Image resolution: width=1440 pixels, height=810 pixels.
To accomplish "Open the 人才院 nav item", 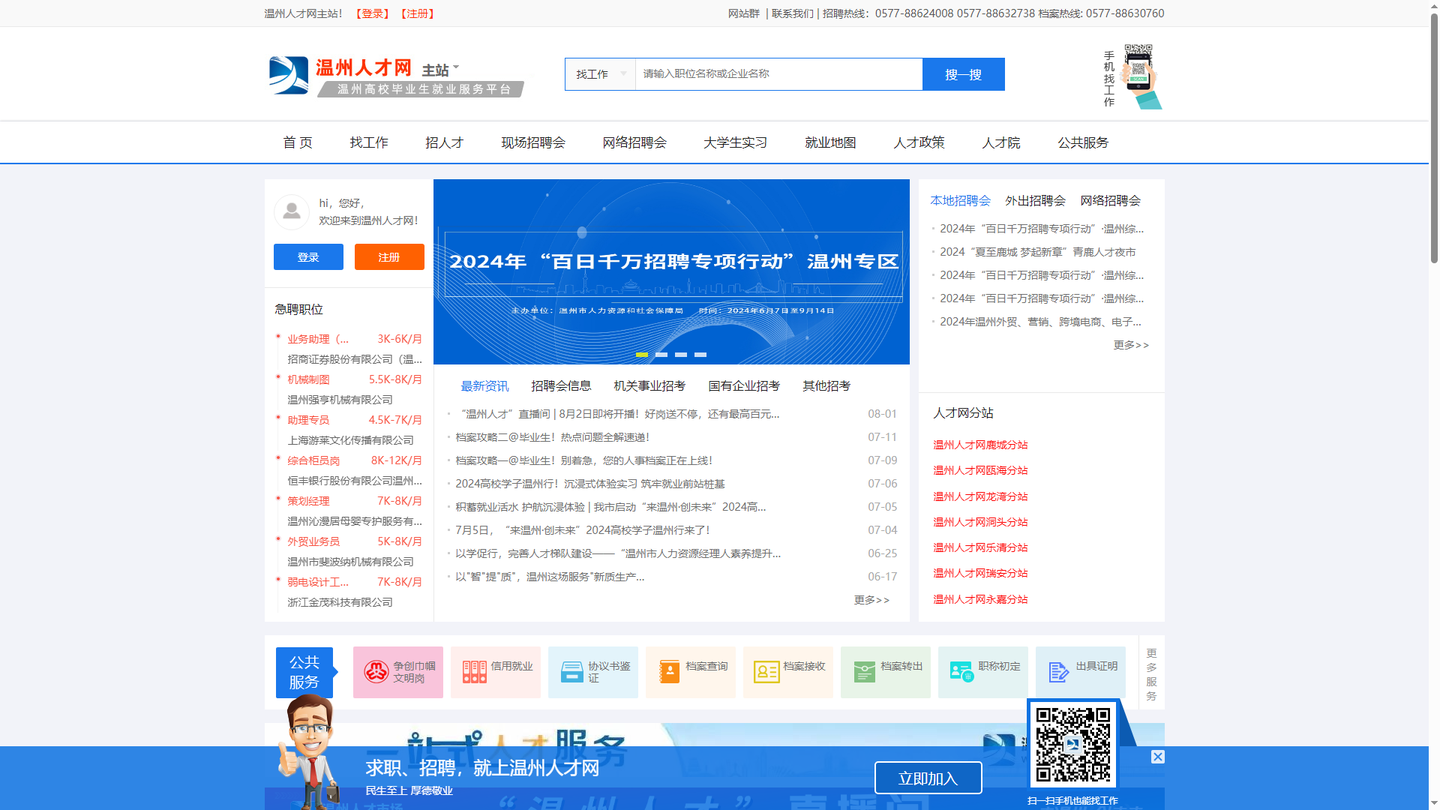I will [1001, 143].
